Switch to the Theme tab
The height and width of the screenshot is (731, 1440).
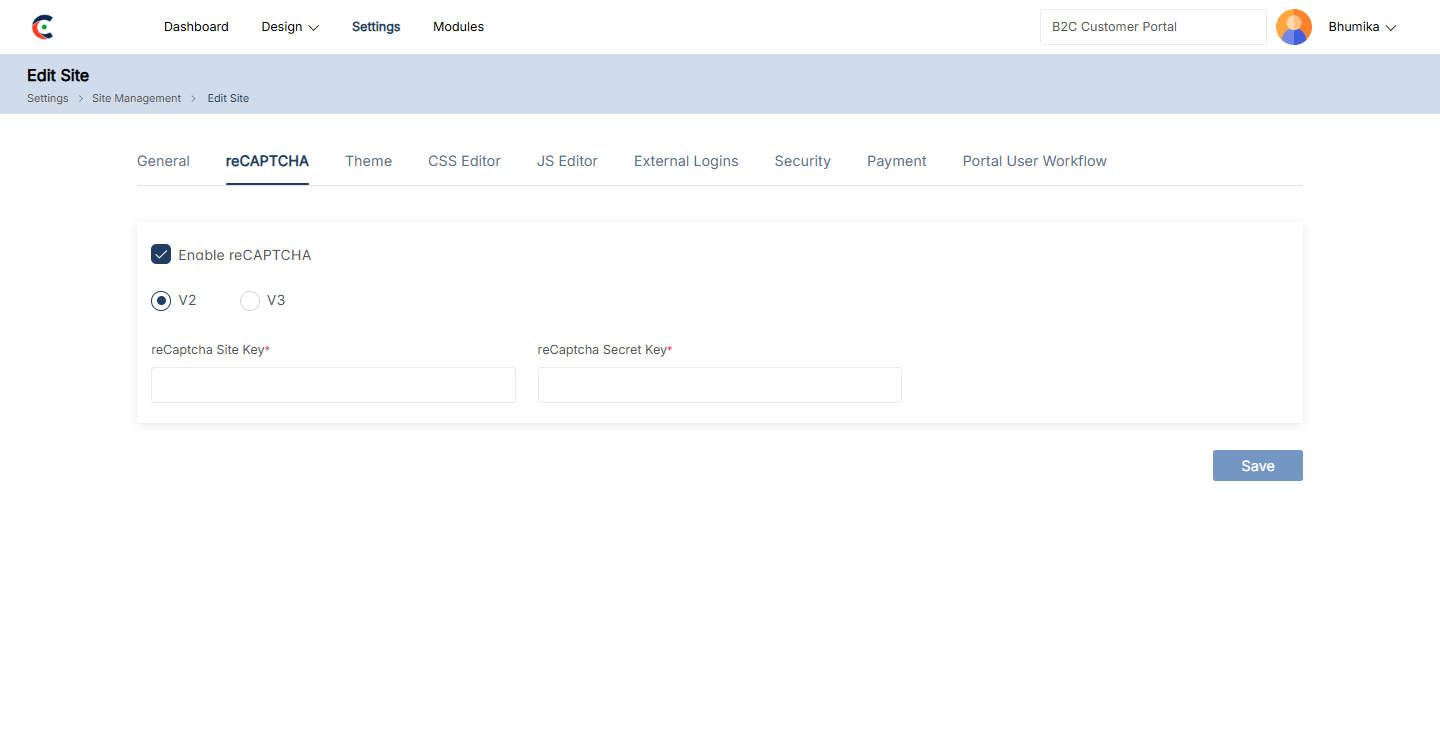[368, 161]
